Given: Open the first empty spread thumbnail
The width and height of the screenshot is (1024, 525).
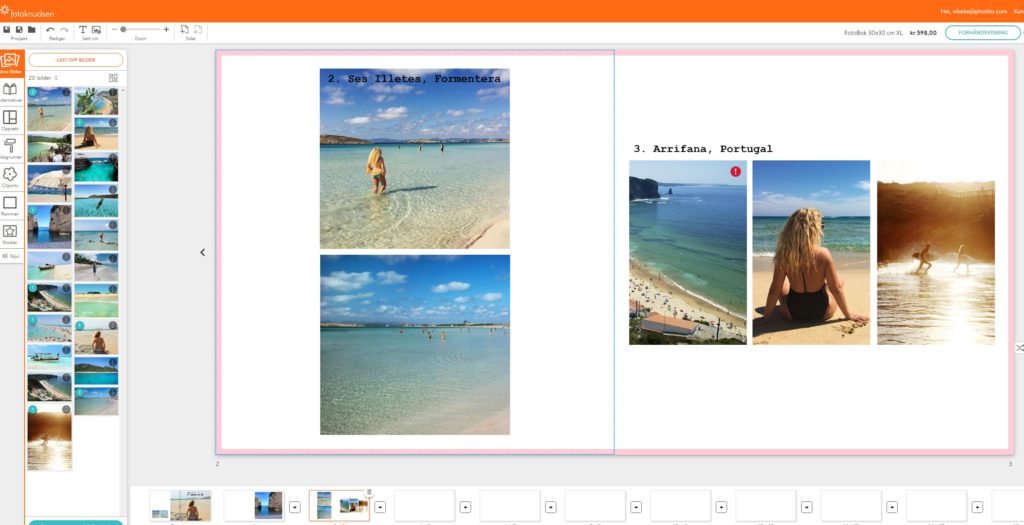Looking at the screenshot, I should (x=424, y=505).
